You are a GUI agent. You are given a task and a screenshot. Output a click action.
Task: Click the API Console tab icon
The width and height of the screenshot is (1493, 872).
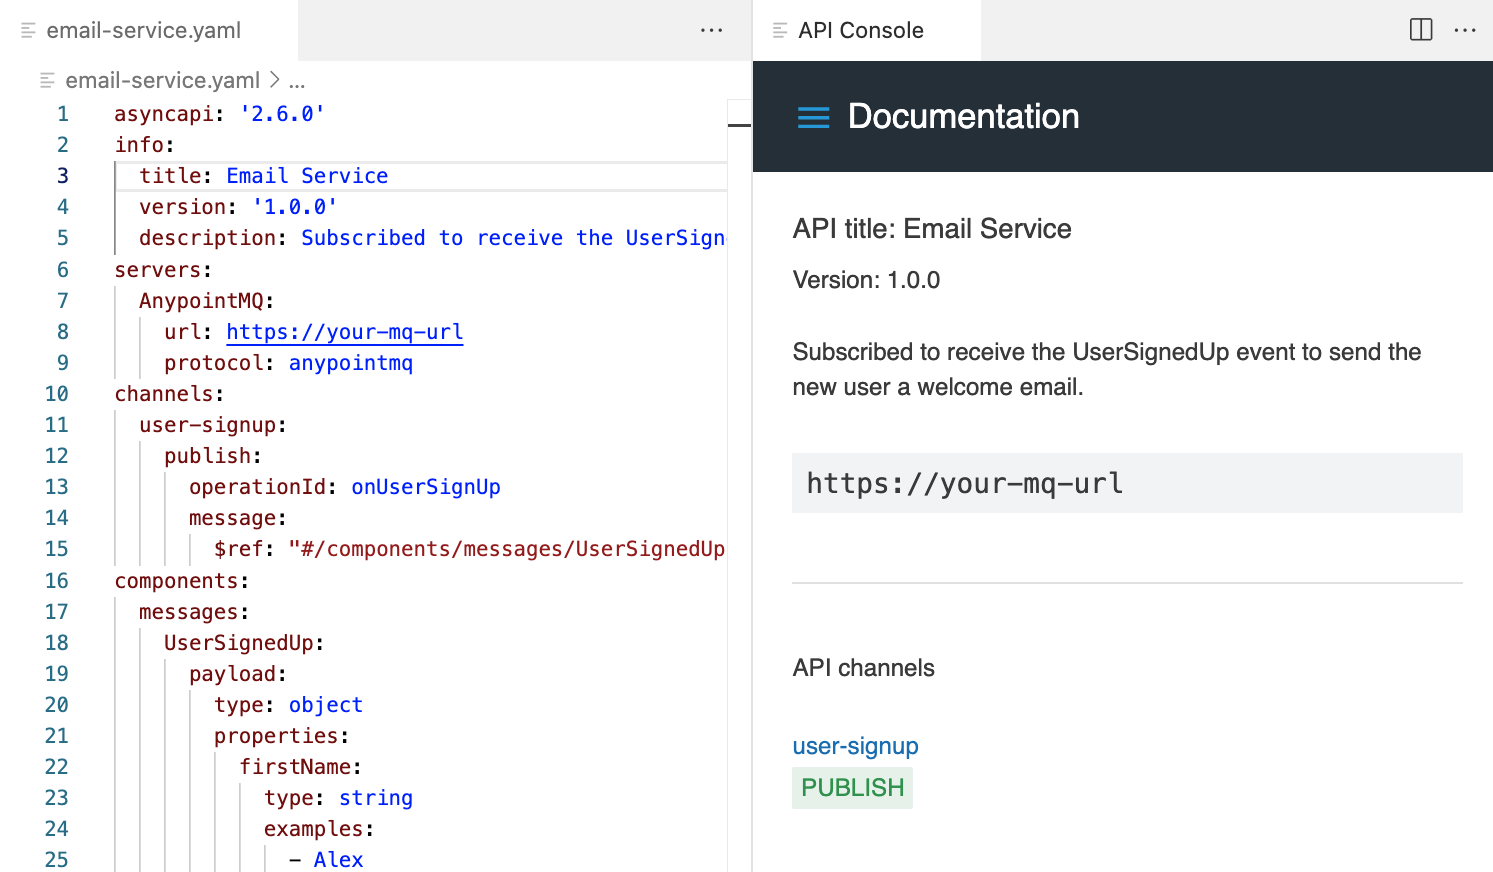[x=780, y=31]
